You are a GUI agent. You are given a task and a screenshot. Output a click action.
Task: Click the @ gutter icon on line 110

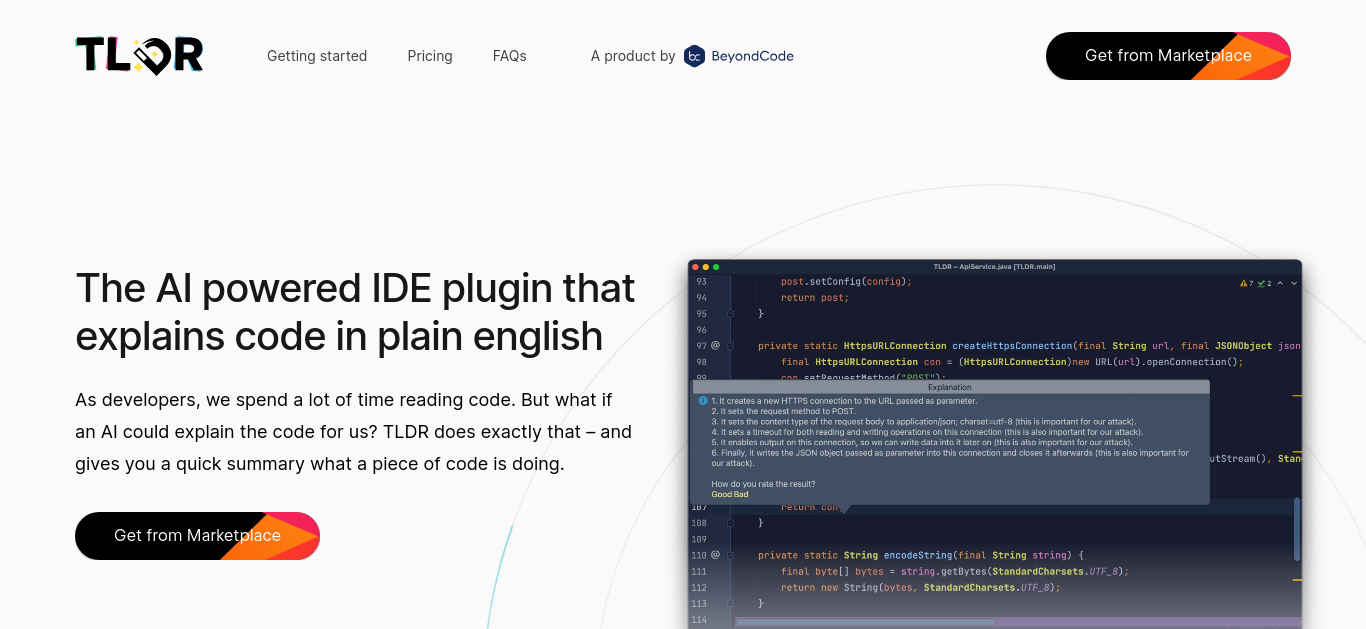click(x=715, y=555)
